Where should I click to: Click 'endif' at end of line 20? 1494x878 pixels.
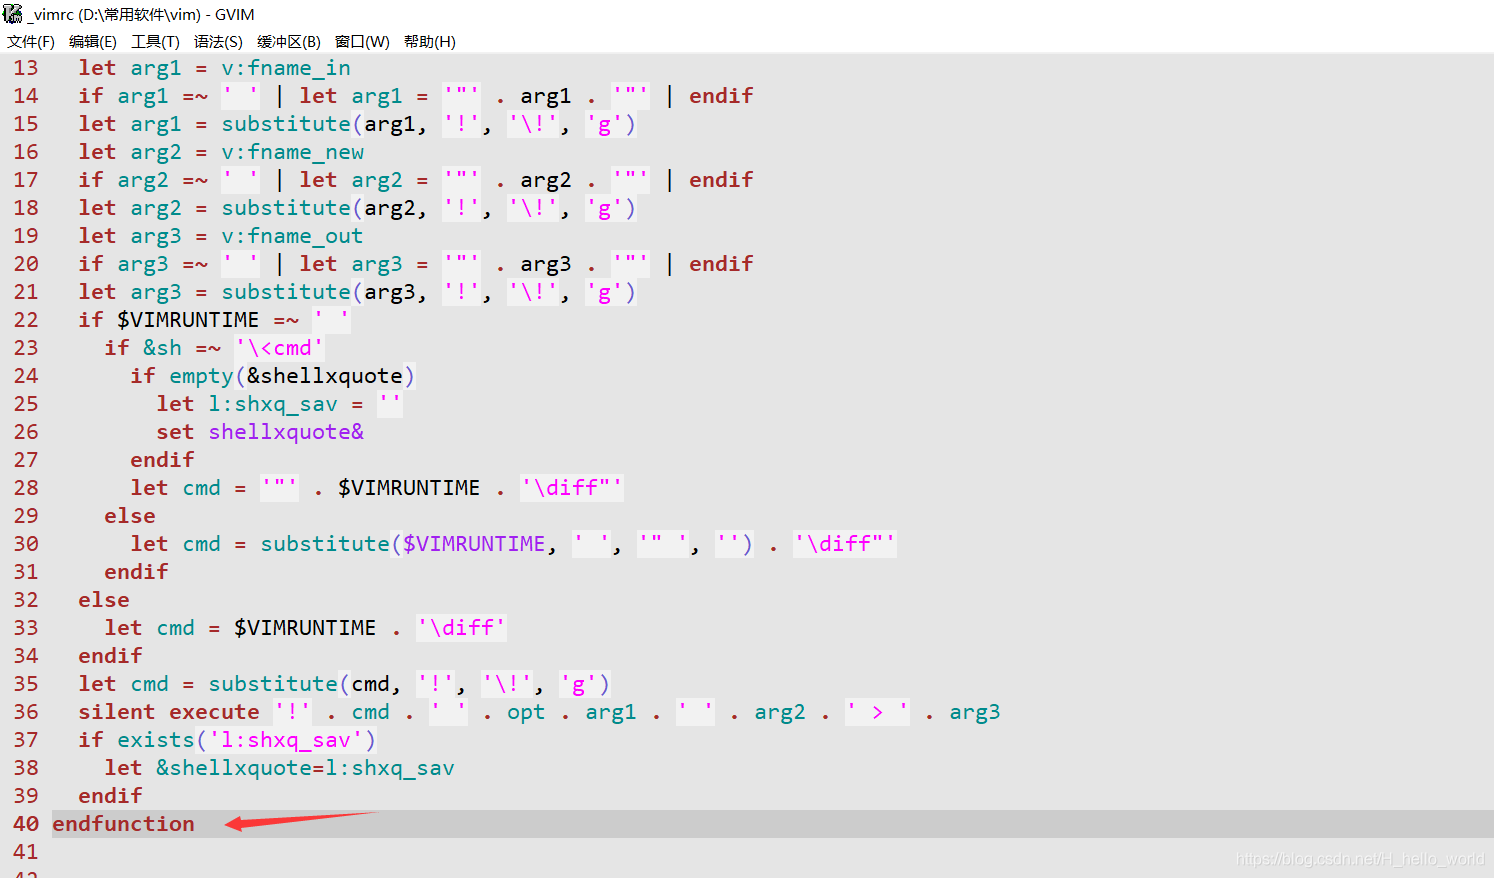click(x=721, y=264)
